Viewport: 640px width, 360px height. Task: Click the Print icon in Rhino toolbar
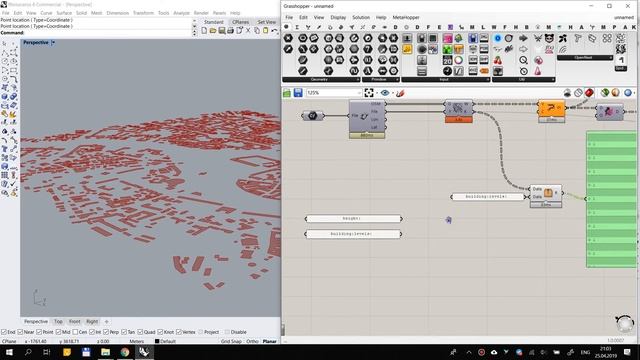tap(230, 31)
